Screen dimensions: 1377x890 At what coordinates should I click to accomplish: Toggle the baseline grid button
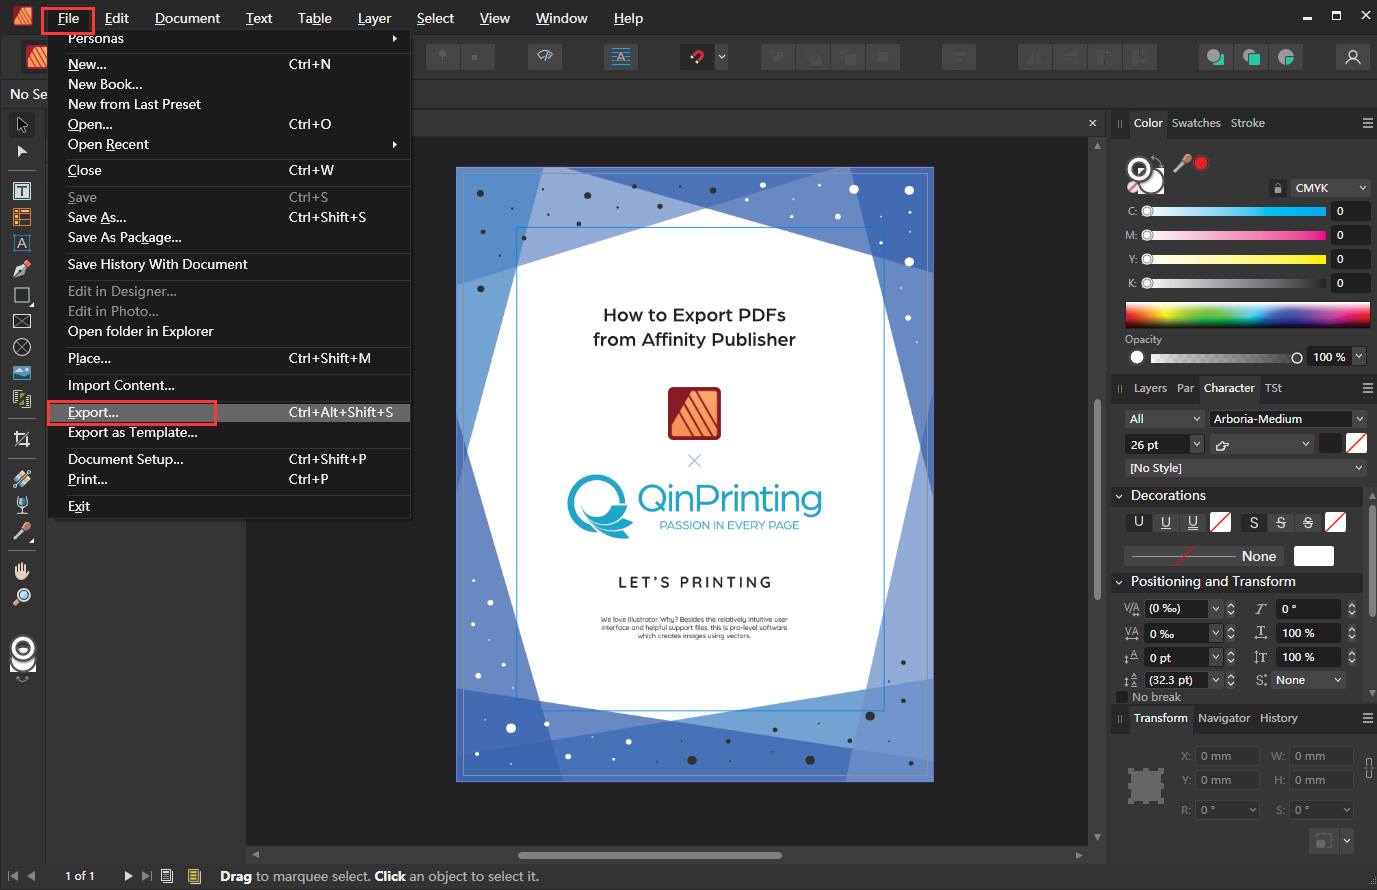click(621, 56)
